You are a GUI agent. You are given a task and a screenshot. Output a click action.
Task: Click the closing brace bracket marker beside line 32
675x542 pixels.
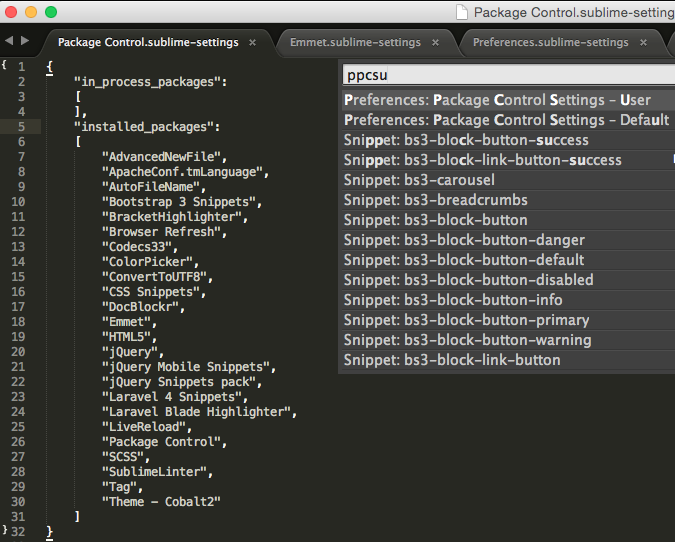[5, 529]
